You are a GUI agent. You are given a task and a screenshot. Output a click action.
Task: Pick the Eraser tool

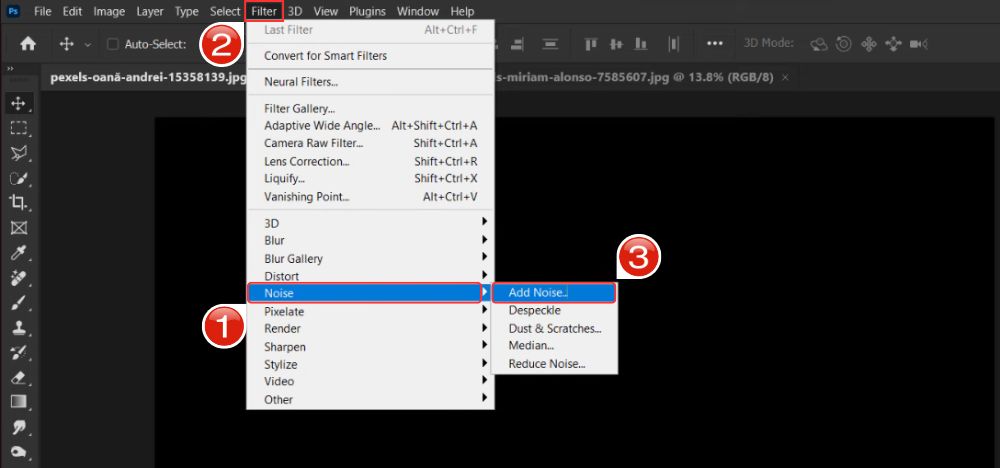click(x=18, y=377)
